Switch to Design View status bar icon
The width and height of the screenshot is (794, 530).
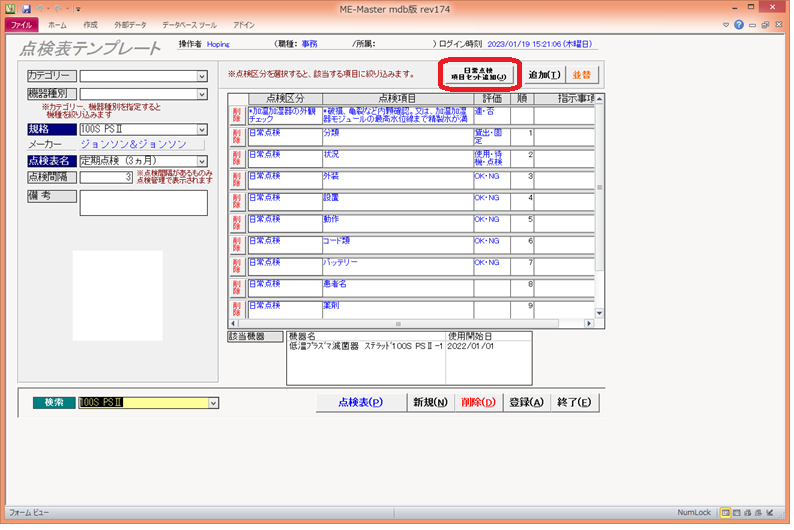[770, 512]
